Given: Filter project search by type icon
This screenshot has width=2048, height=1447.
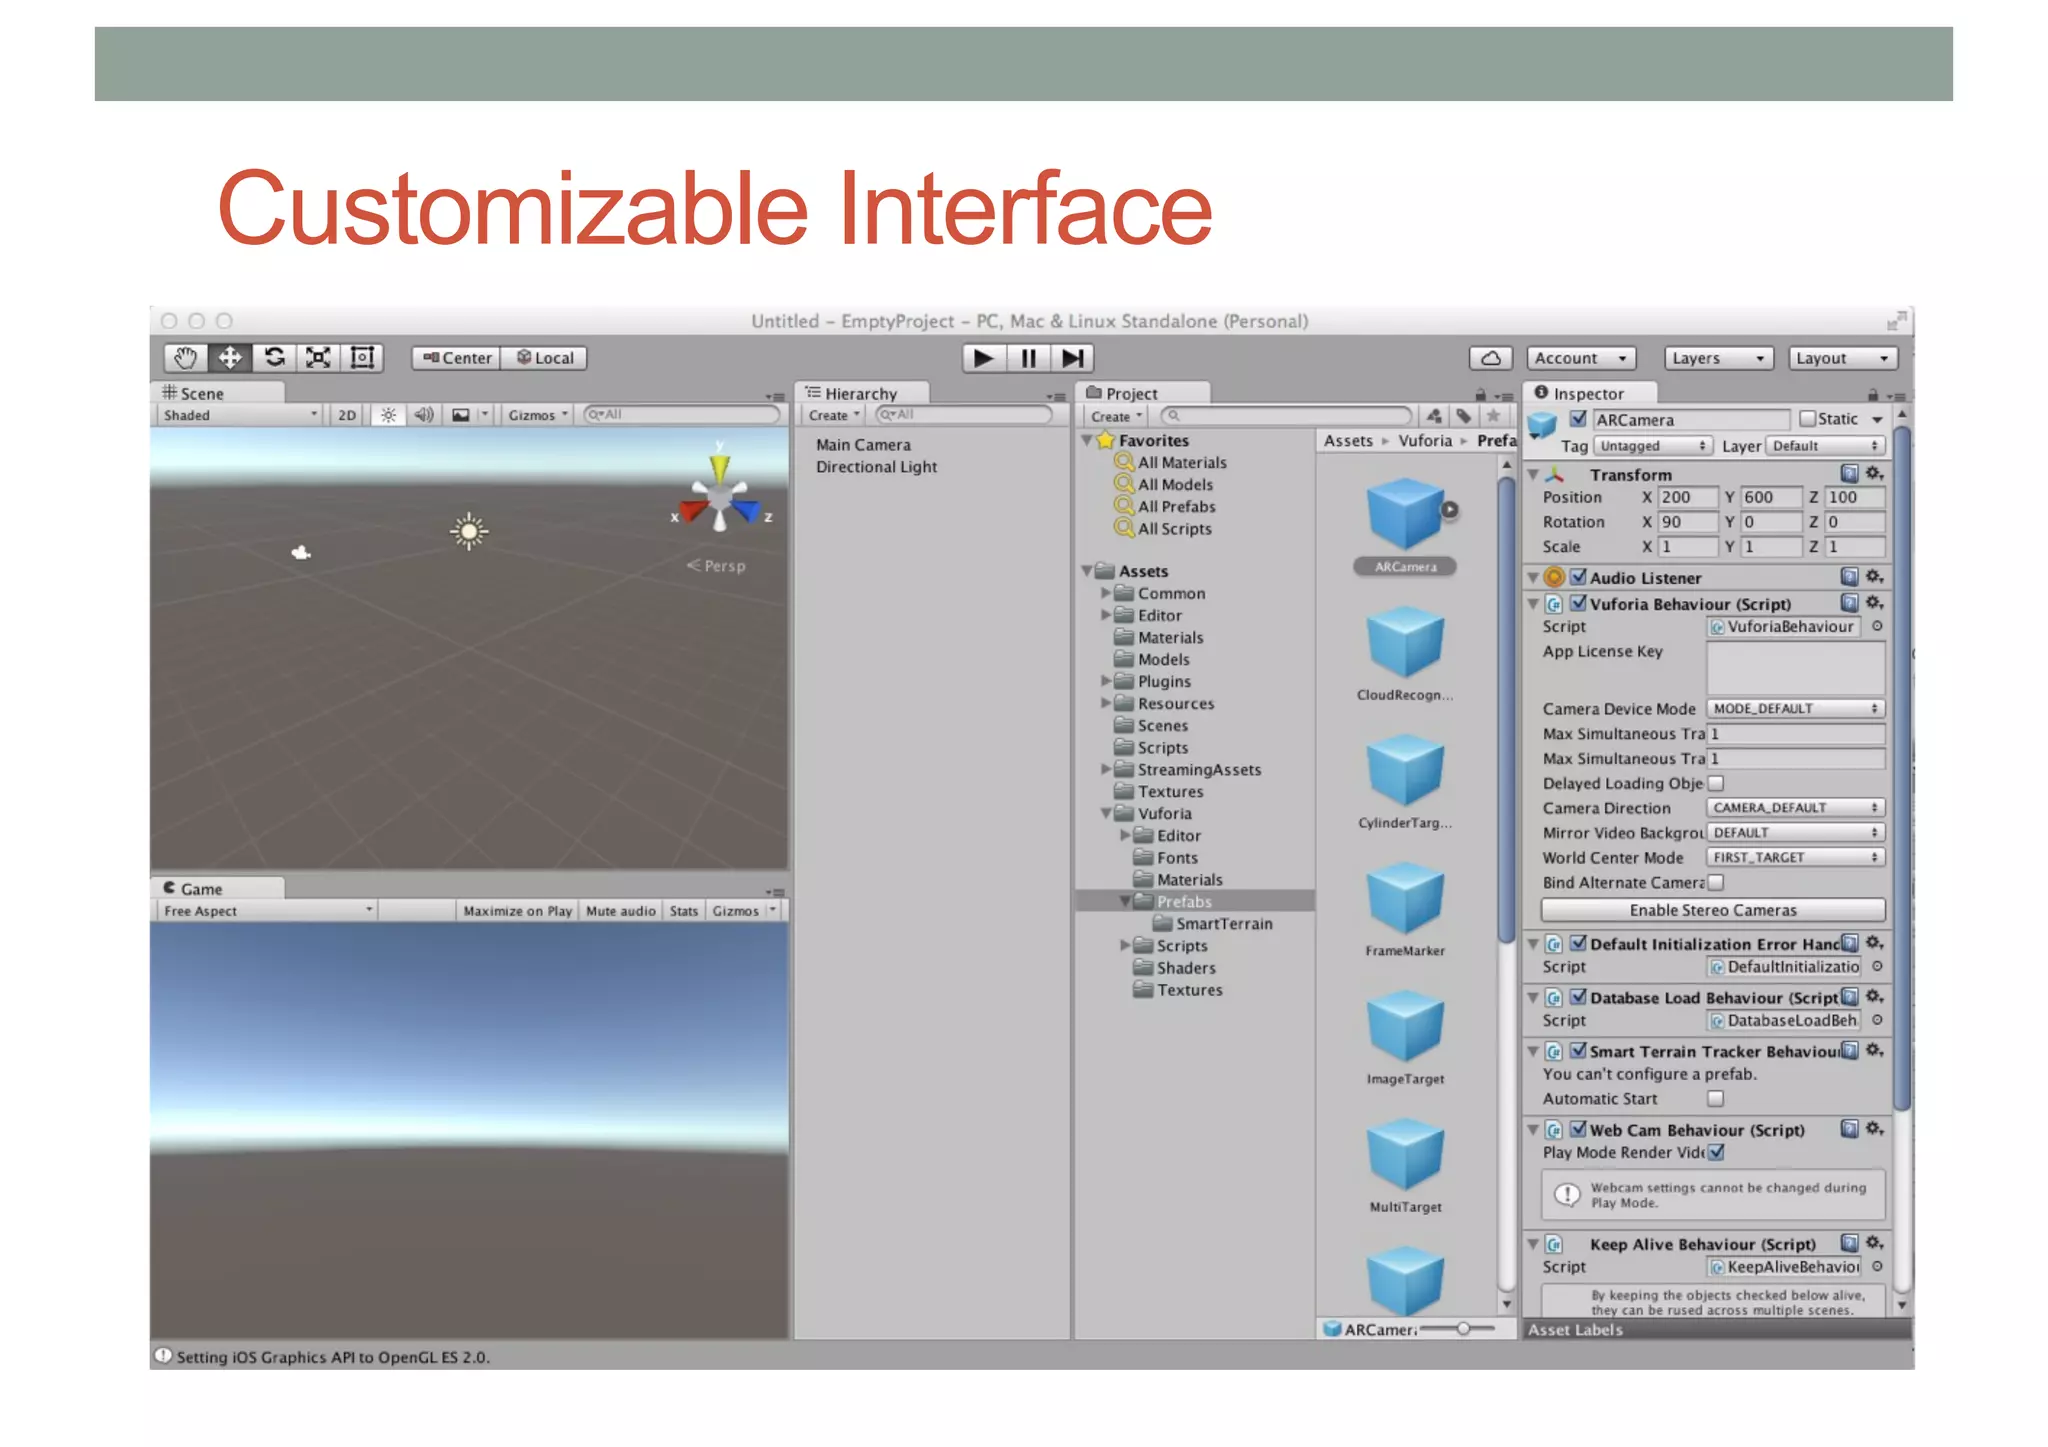Looking at the screenshot, I should (x=1434, y=416).
